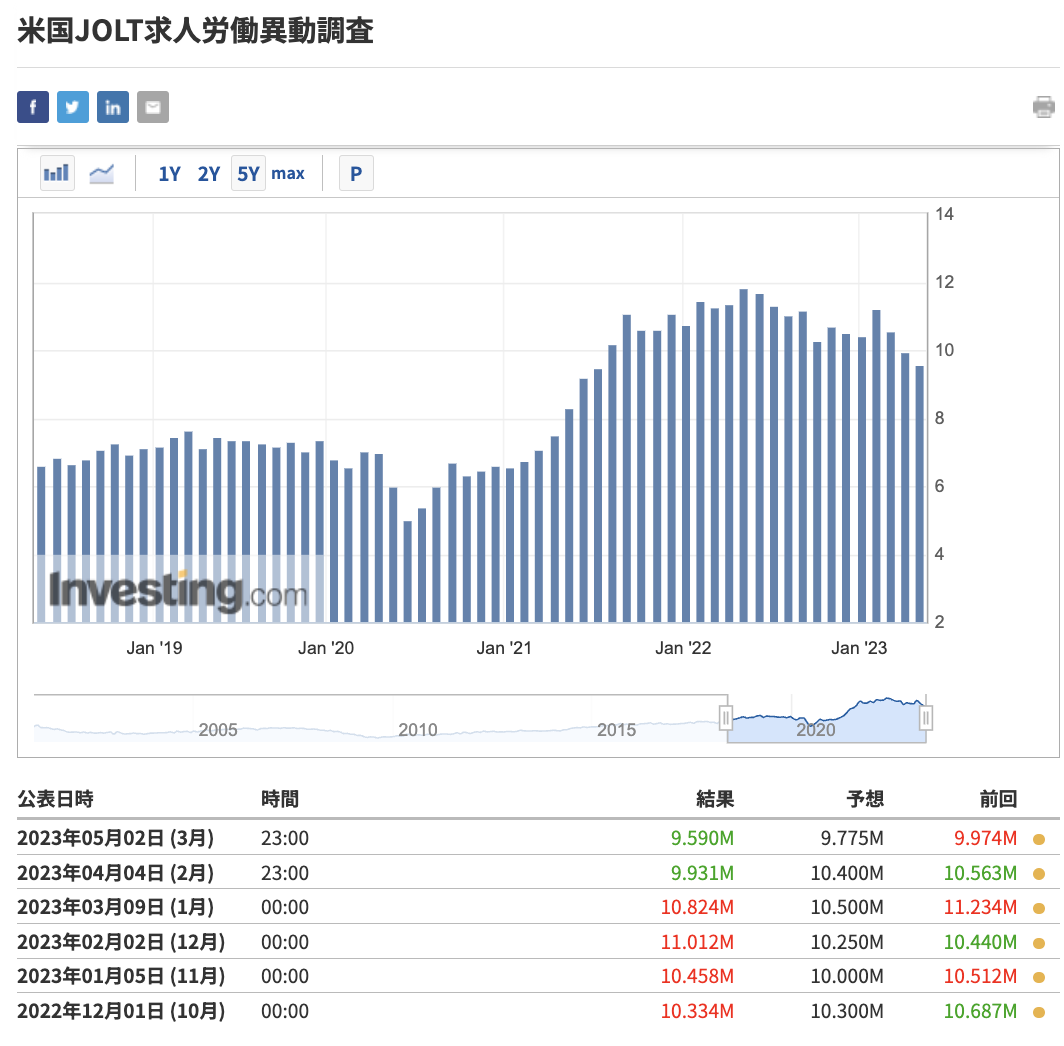Click orange dot beside 10.512M
Viewport: 1064px width, 1046px height.
pyautogui.click(x=1038, y=977)
